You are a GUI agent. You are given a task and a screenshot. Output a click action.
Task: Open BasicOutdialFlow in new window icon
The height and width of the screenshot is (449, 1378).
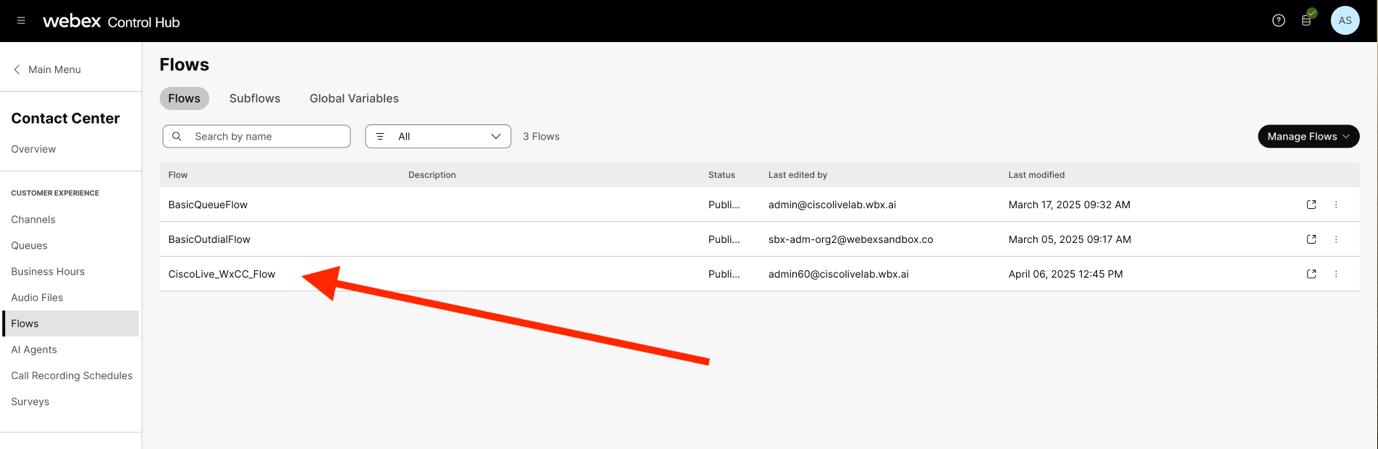pos(1311,239)
